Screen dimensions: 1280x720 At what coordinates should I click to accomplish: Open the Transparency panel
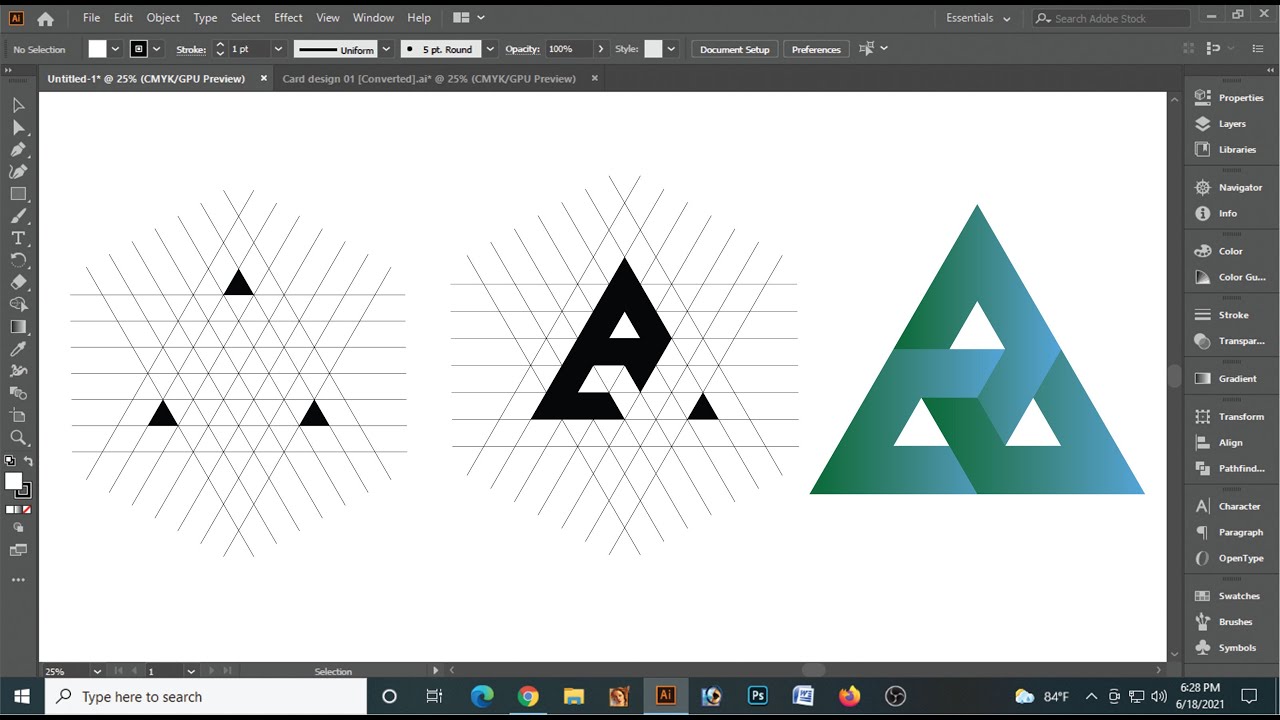tap(1231, 341)
